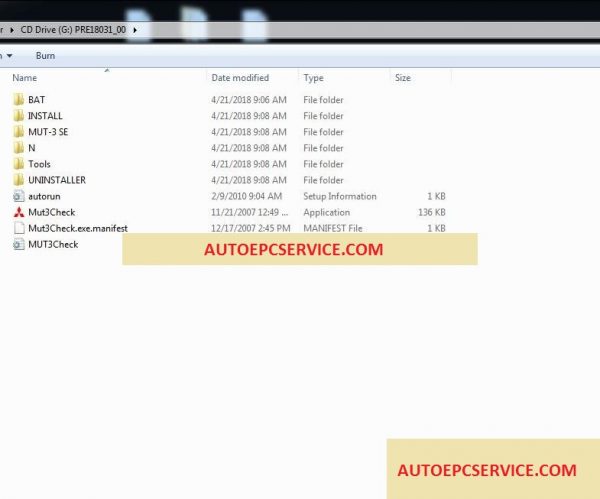Select the MUT3Check settings file icon
This screenshot has width=600, height=499.
pyautogui.click(x=18, y=245)
